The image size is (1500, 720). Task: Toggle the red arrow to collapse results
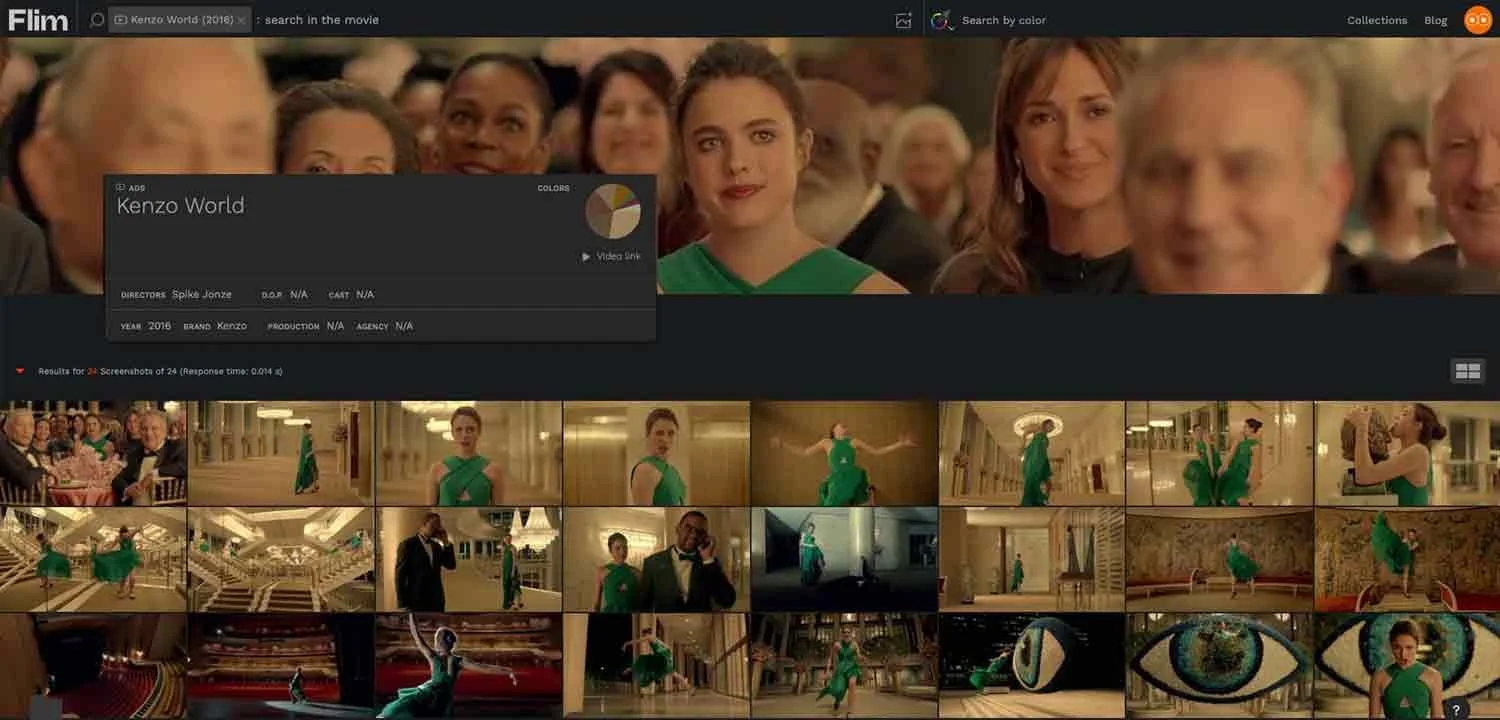(x=19, y=370)
